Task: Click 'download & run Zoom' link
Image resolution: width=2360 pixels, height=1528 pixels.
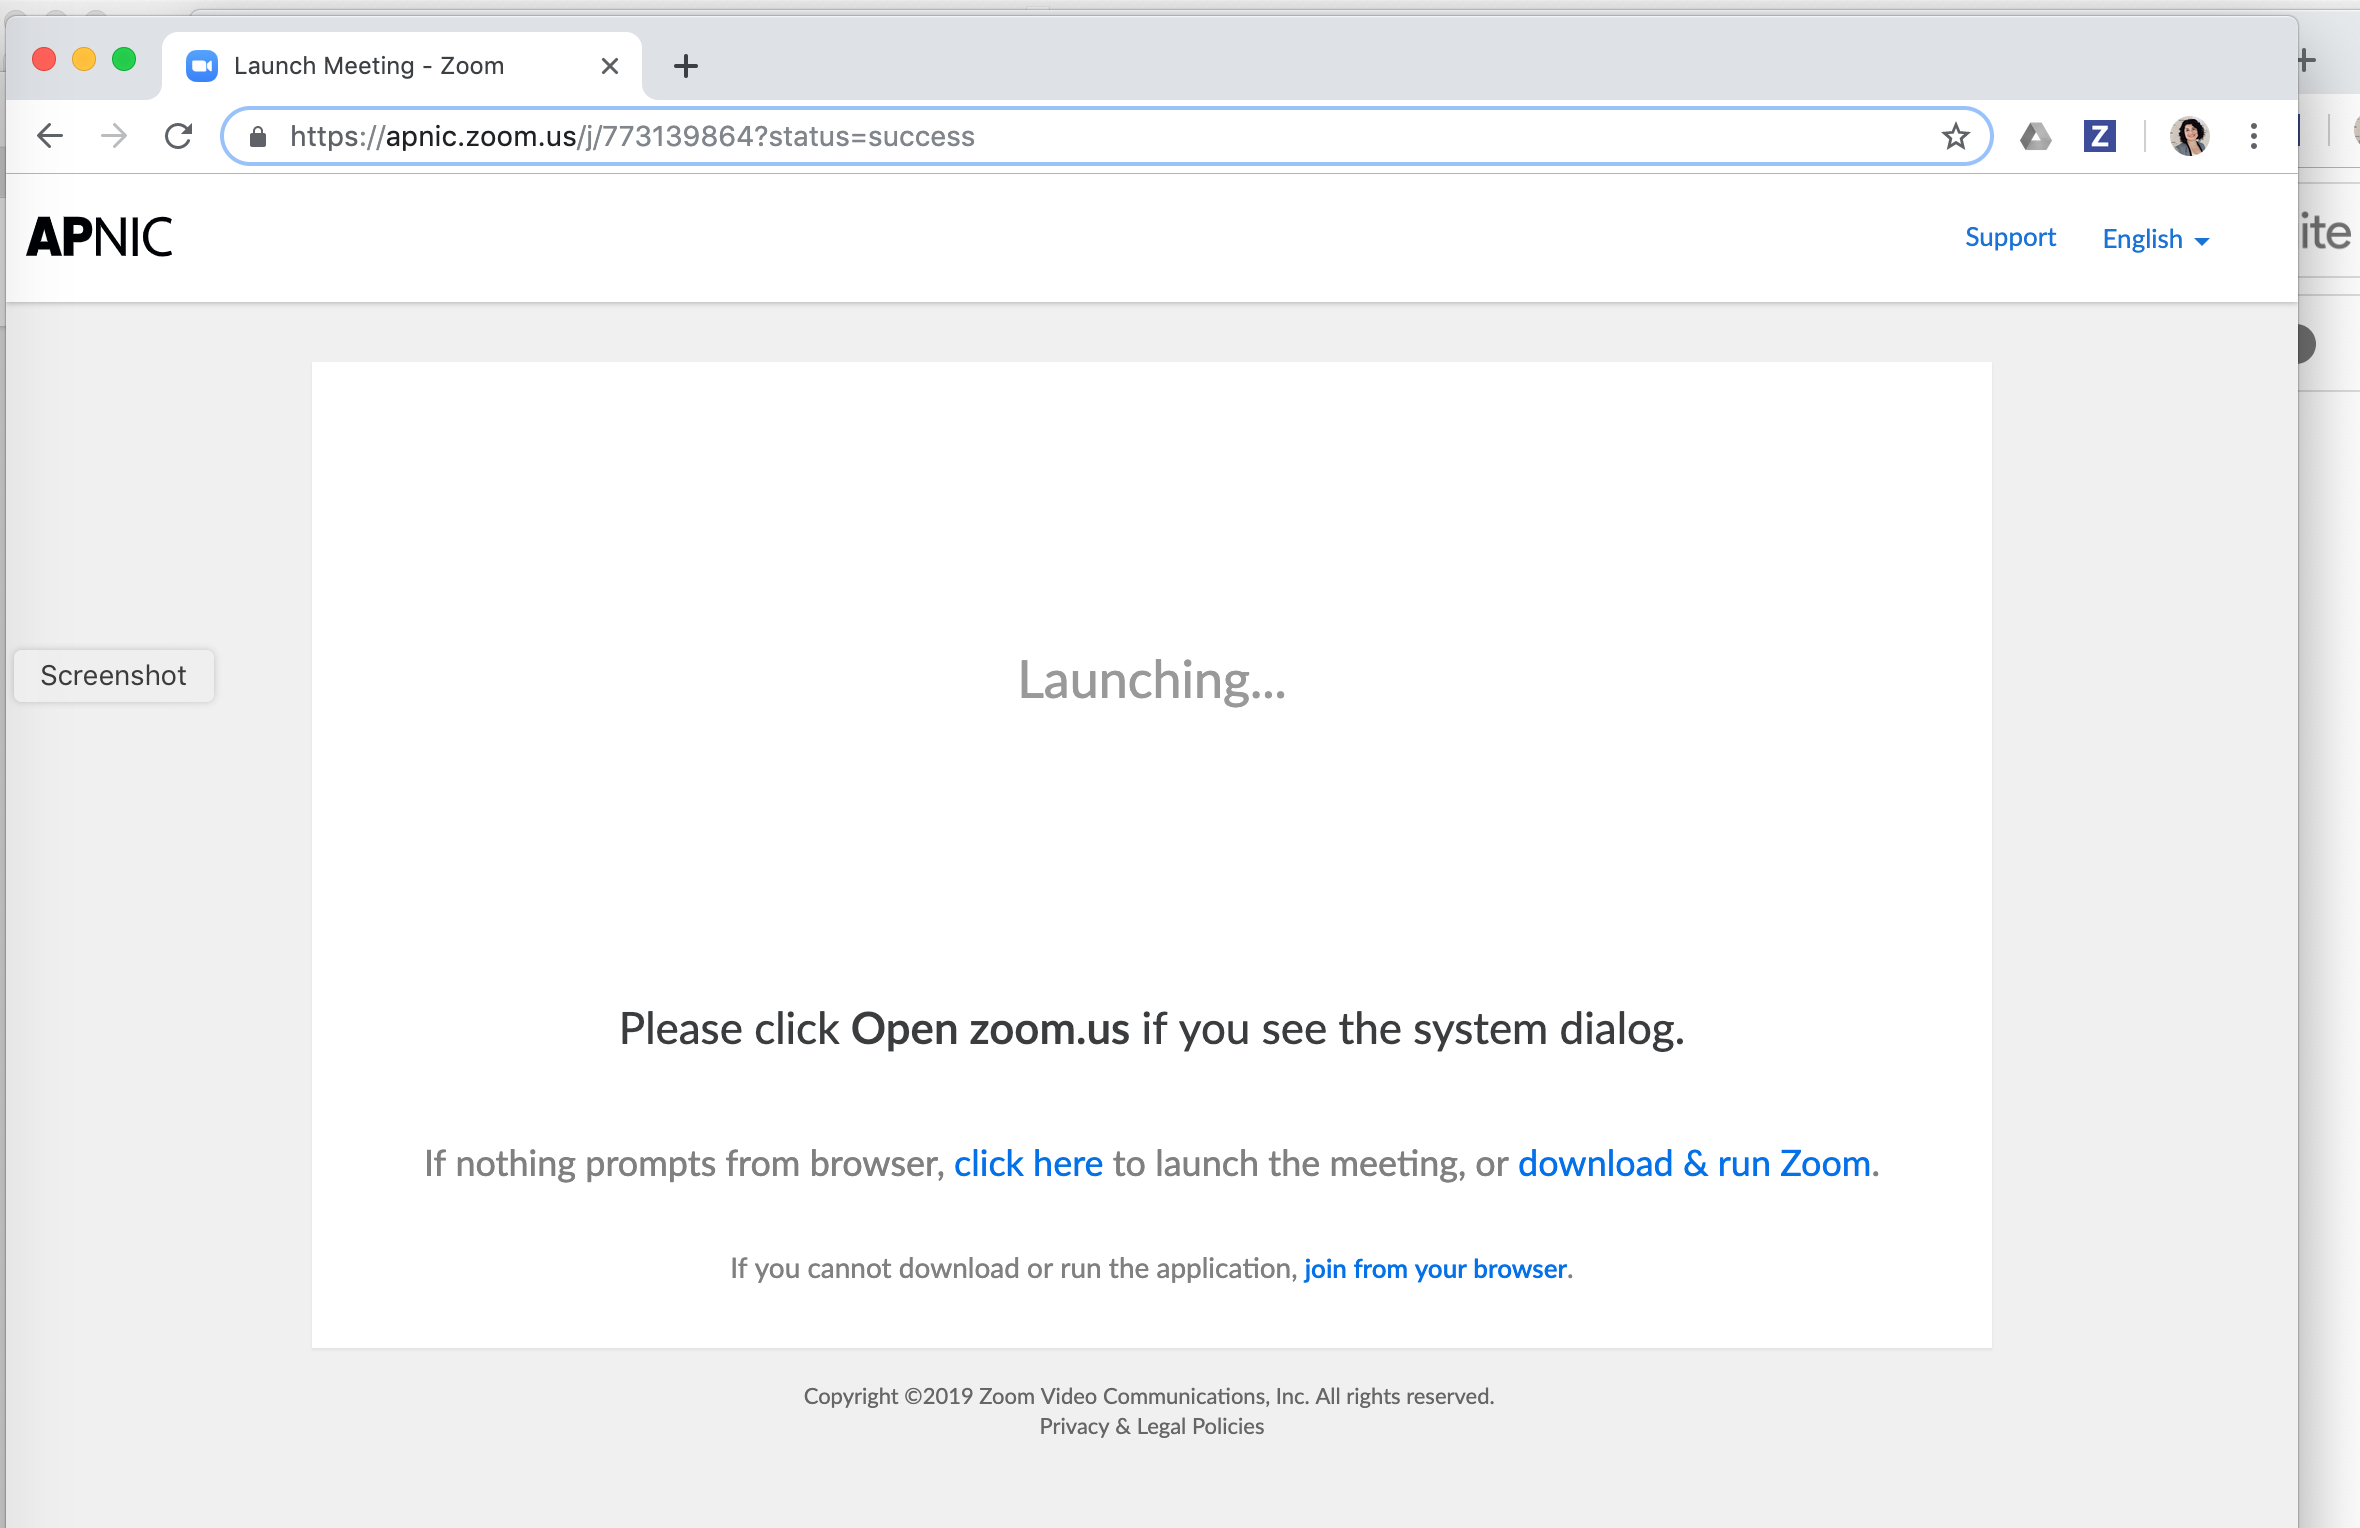Action: pos(1693,1164)
